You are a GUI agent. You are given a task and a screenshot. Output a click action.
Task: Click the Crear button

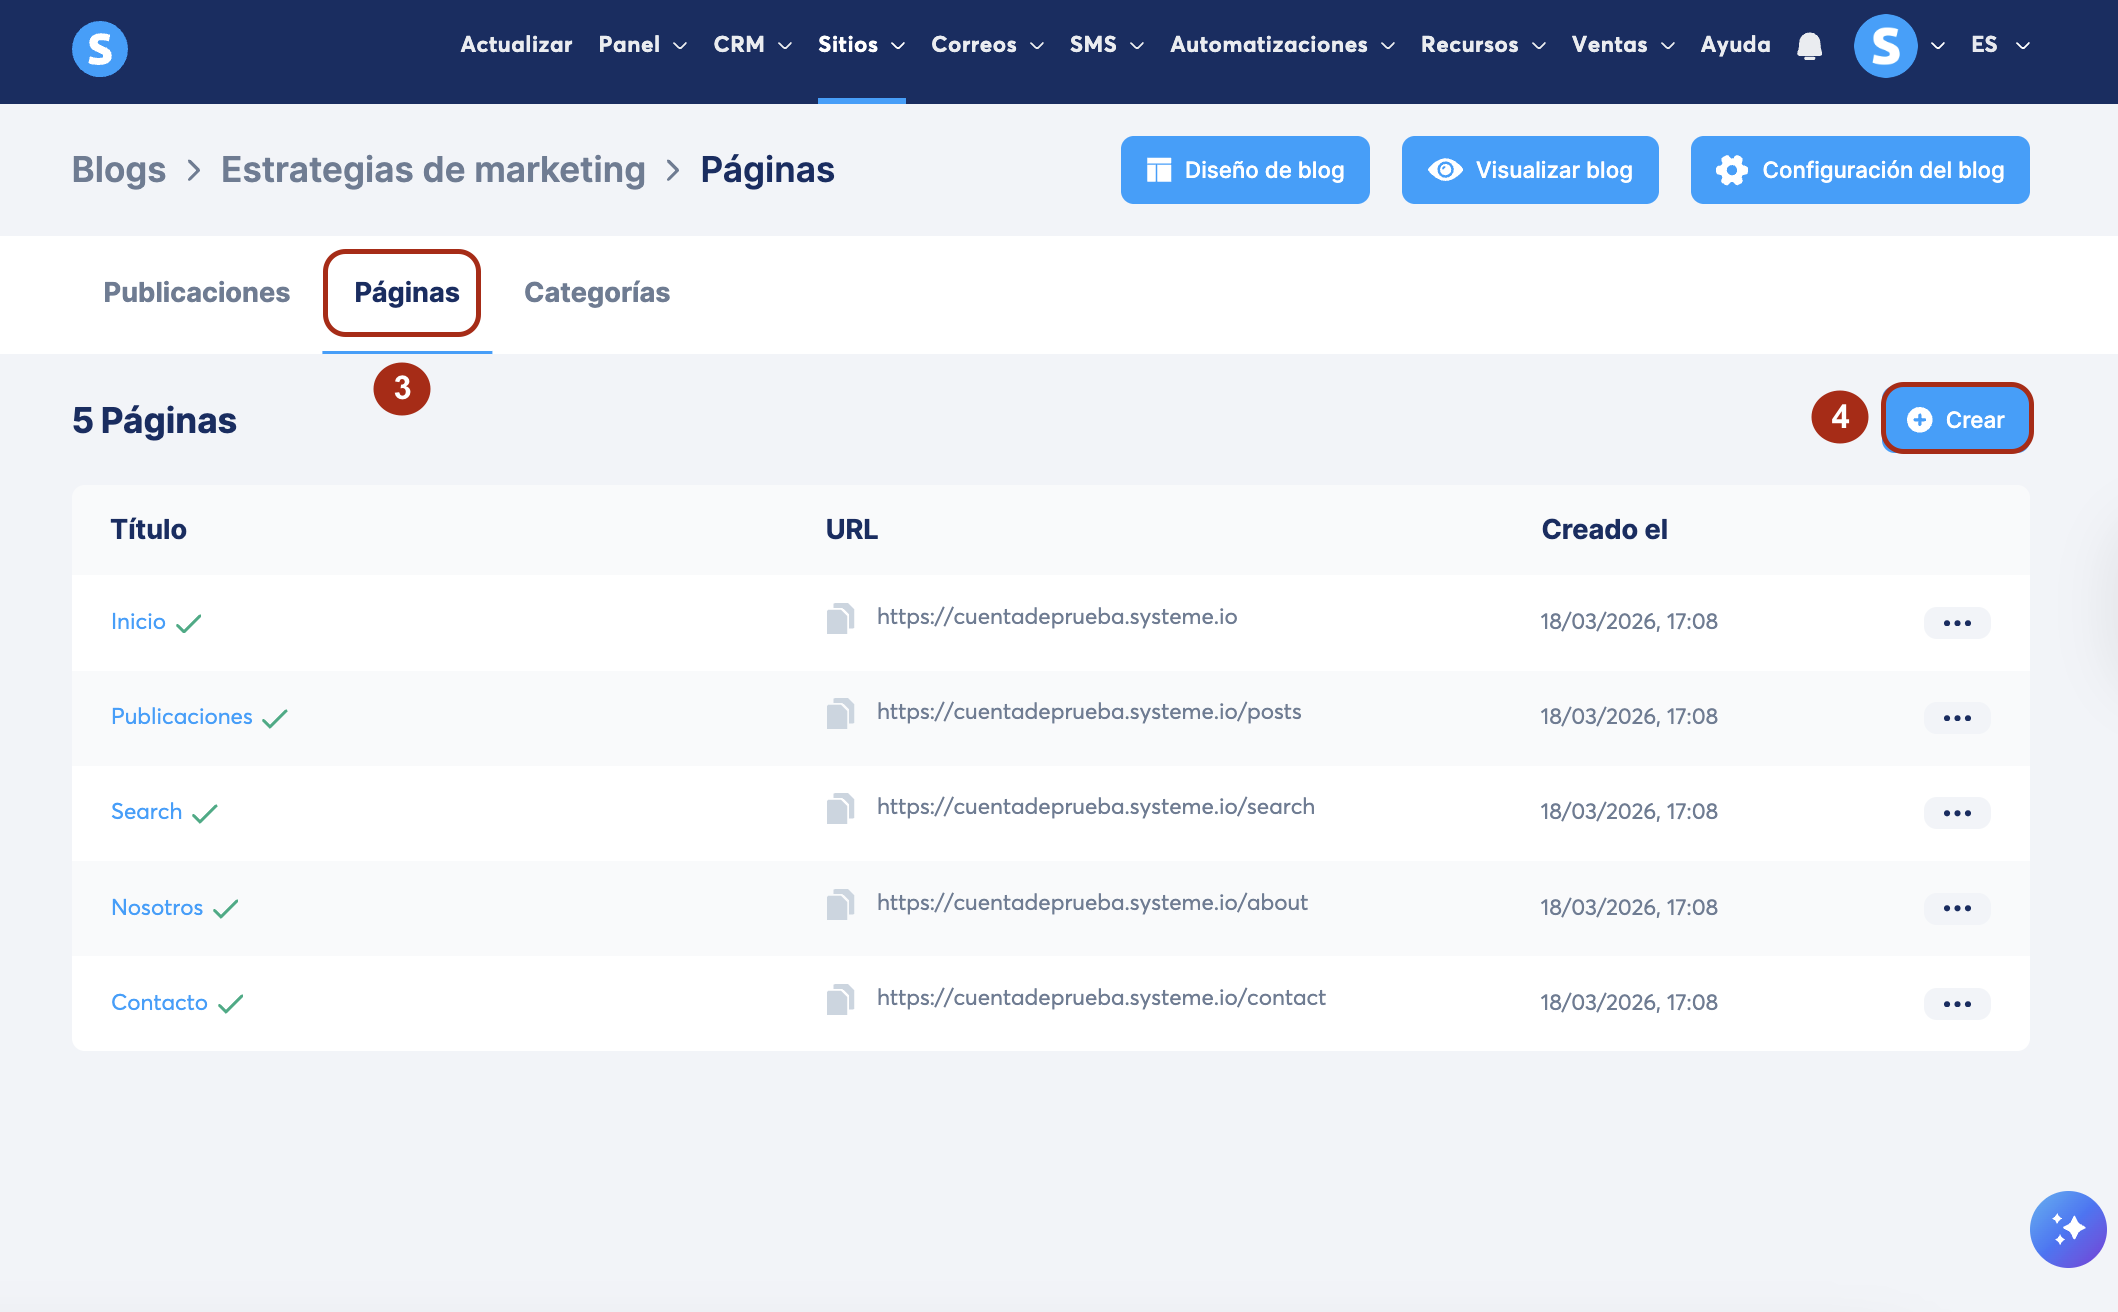pos(1956,420)
